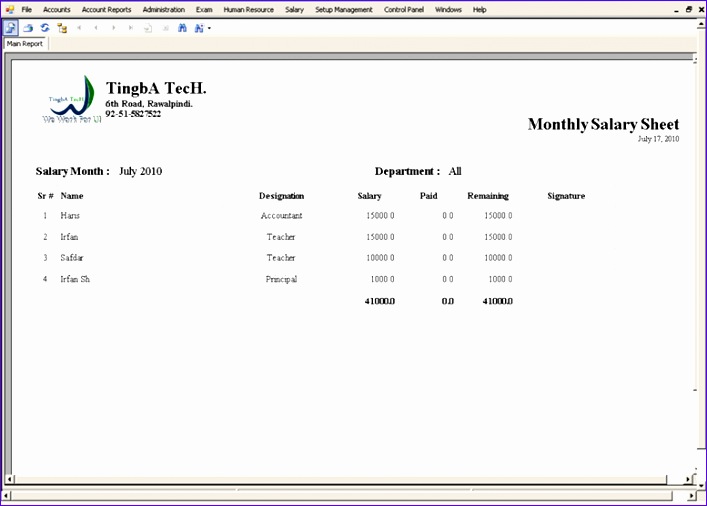Click the report viewer horizontal scroll left arrow
Image resolution: width=707 pixels, height=506 pixels.
click(10, 479)
